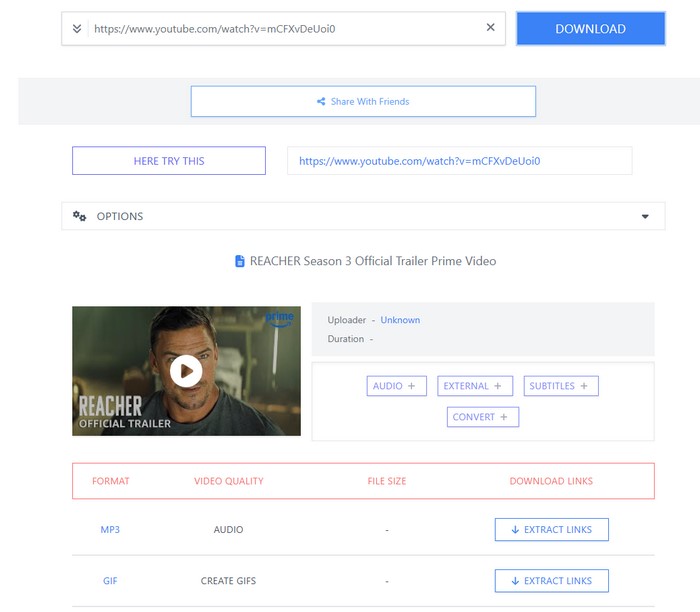
Task: Click Share With Friends button
Action: (x=363, y=101)
